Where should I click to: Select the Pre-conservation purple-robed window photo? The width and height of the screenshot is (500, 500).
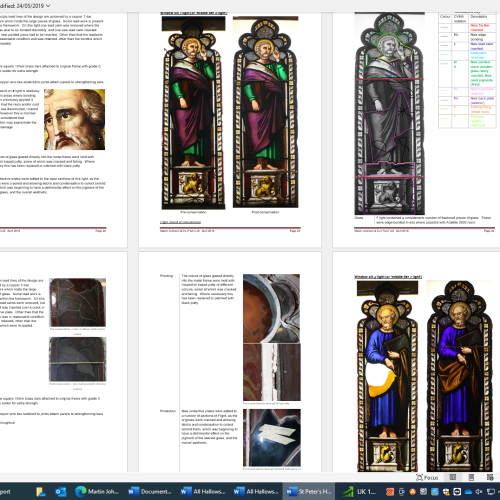[x=193, y=113]
